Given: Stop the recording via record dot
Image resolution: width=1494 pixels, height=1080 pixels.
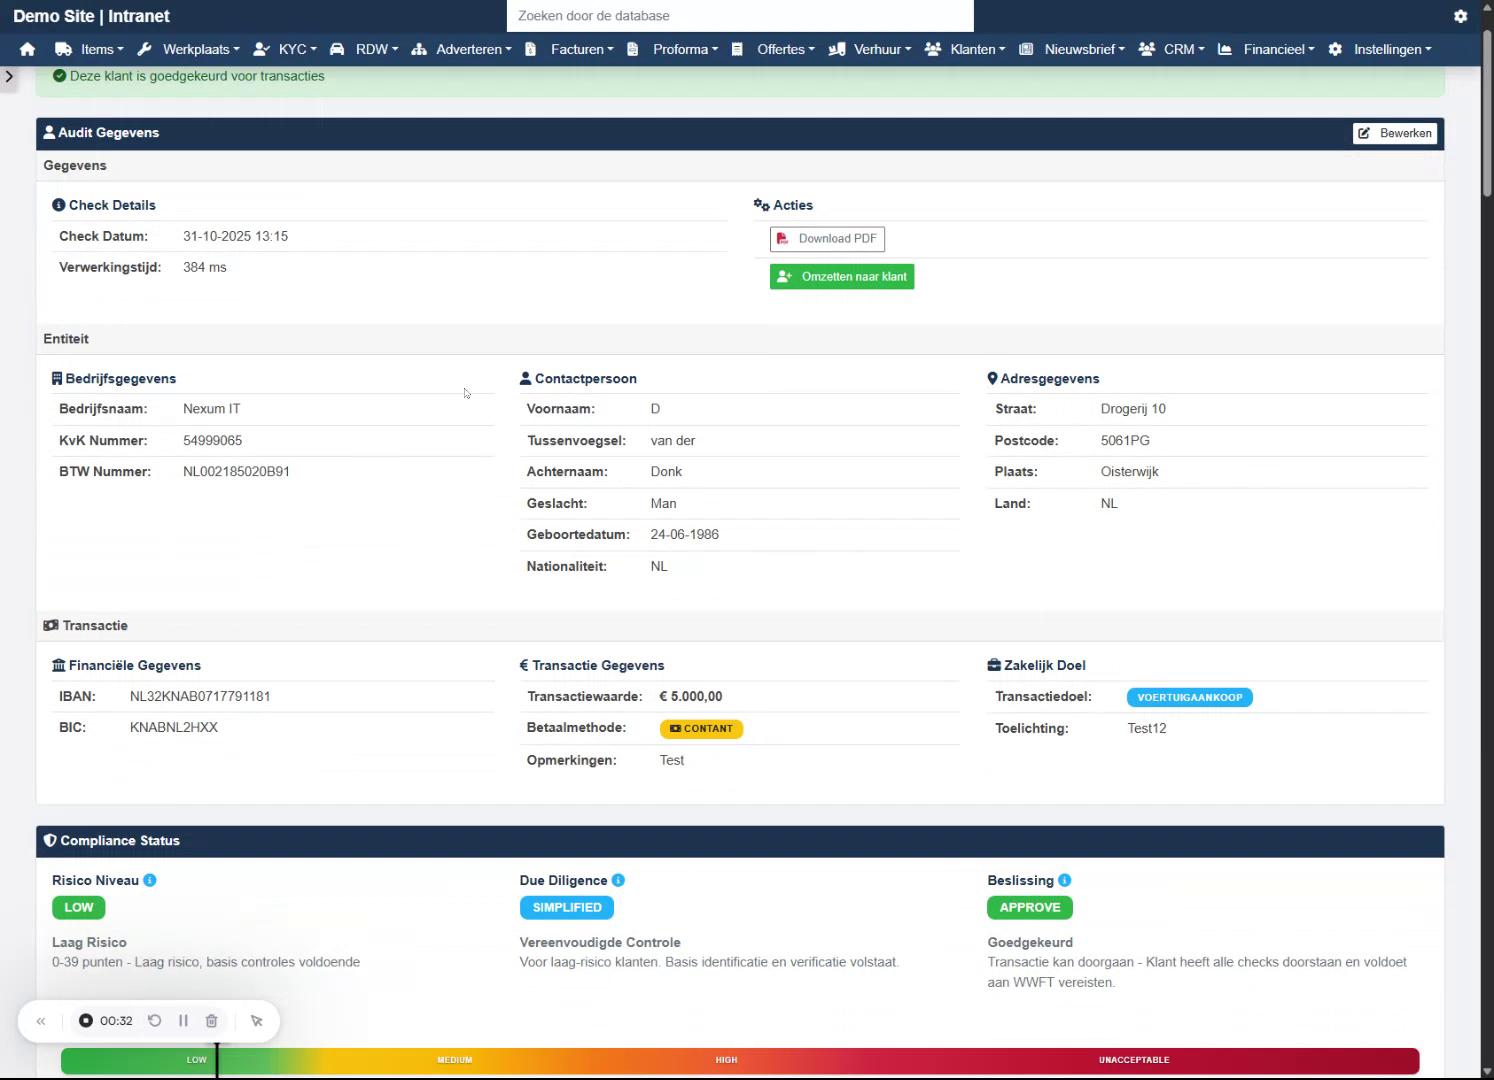Looking at the screenshot, I should tap(86, 1021).
